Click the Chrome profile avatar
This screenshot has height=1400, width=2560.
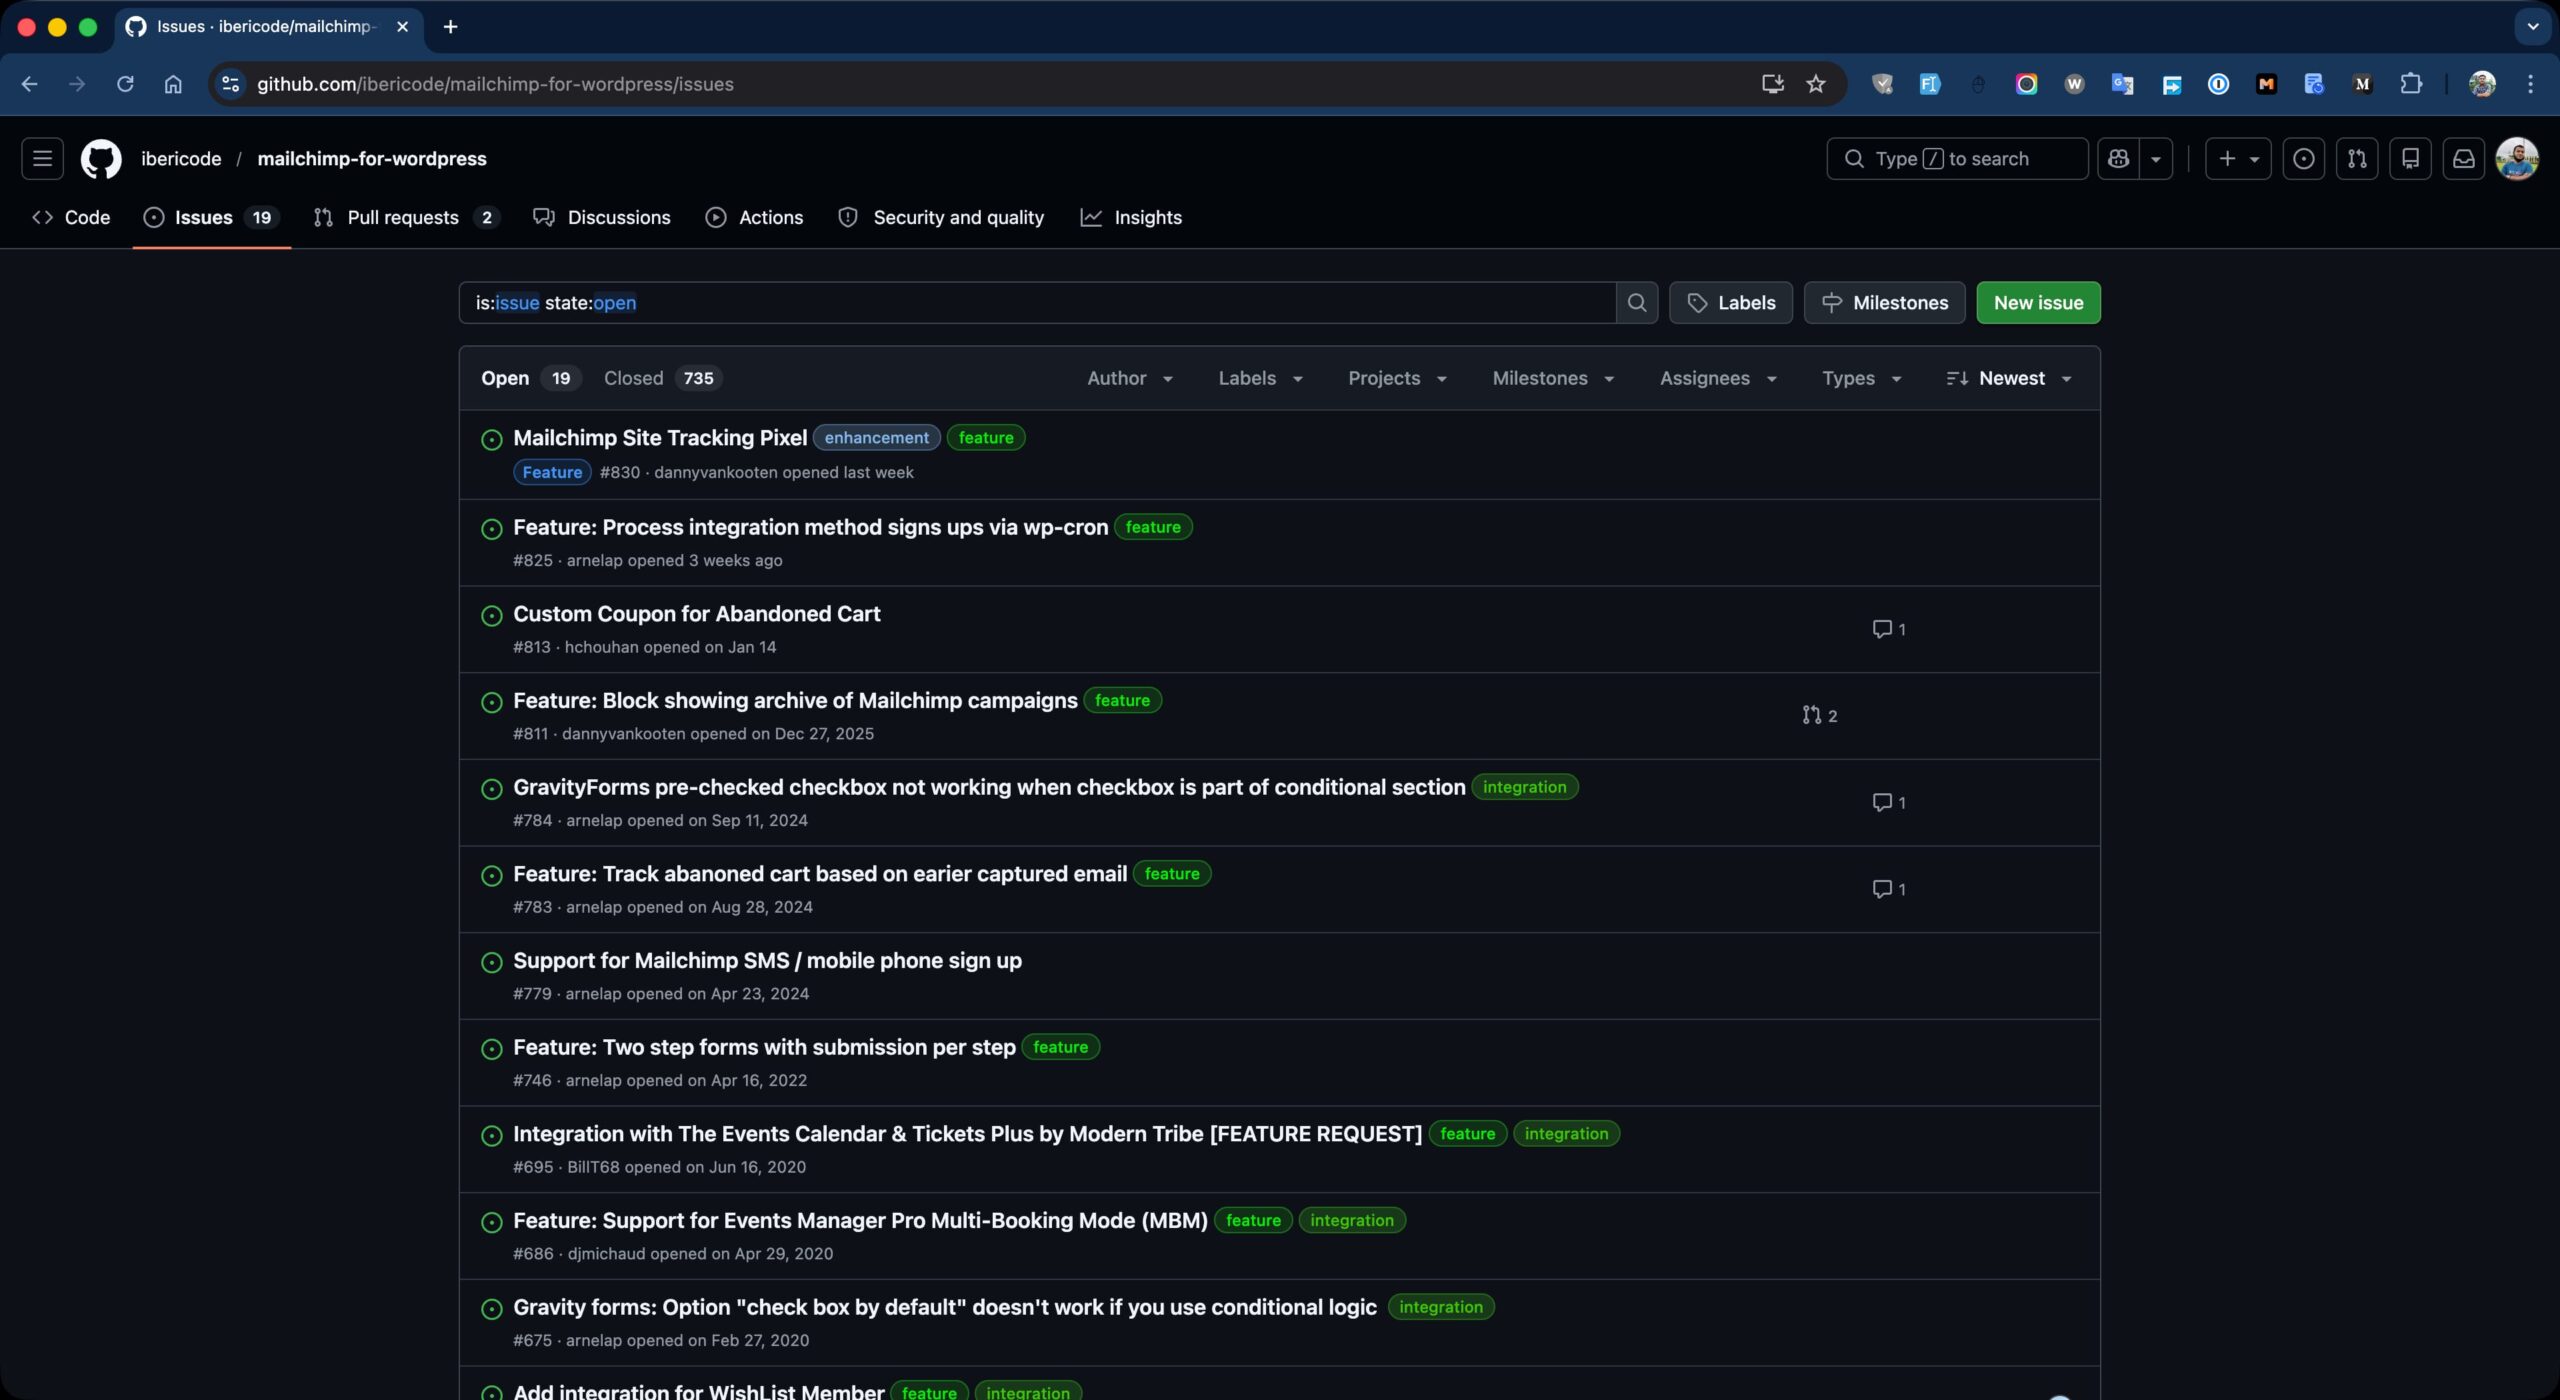(x=2482, y=84)
